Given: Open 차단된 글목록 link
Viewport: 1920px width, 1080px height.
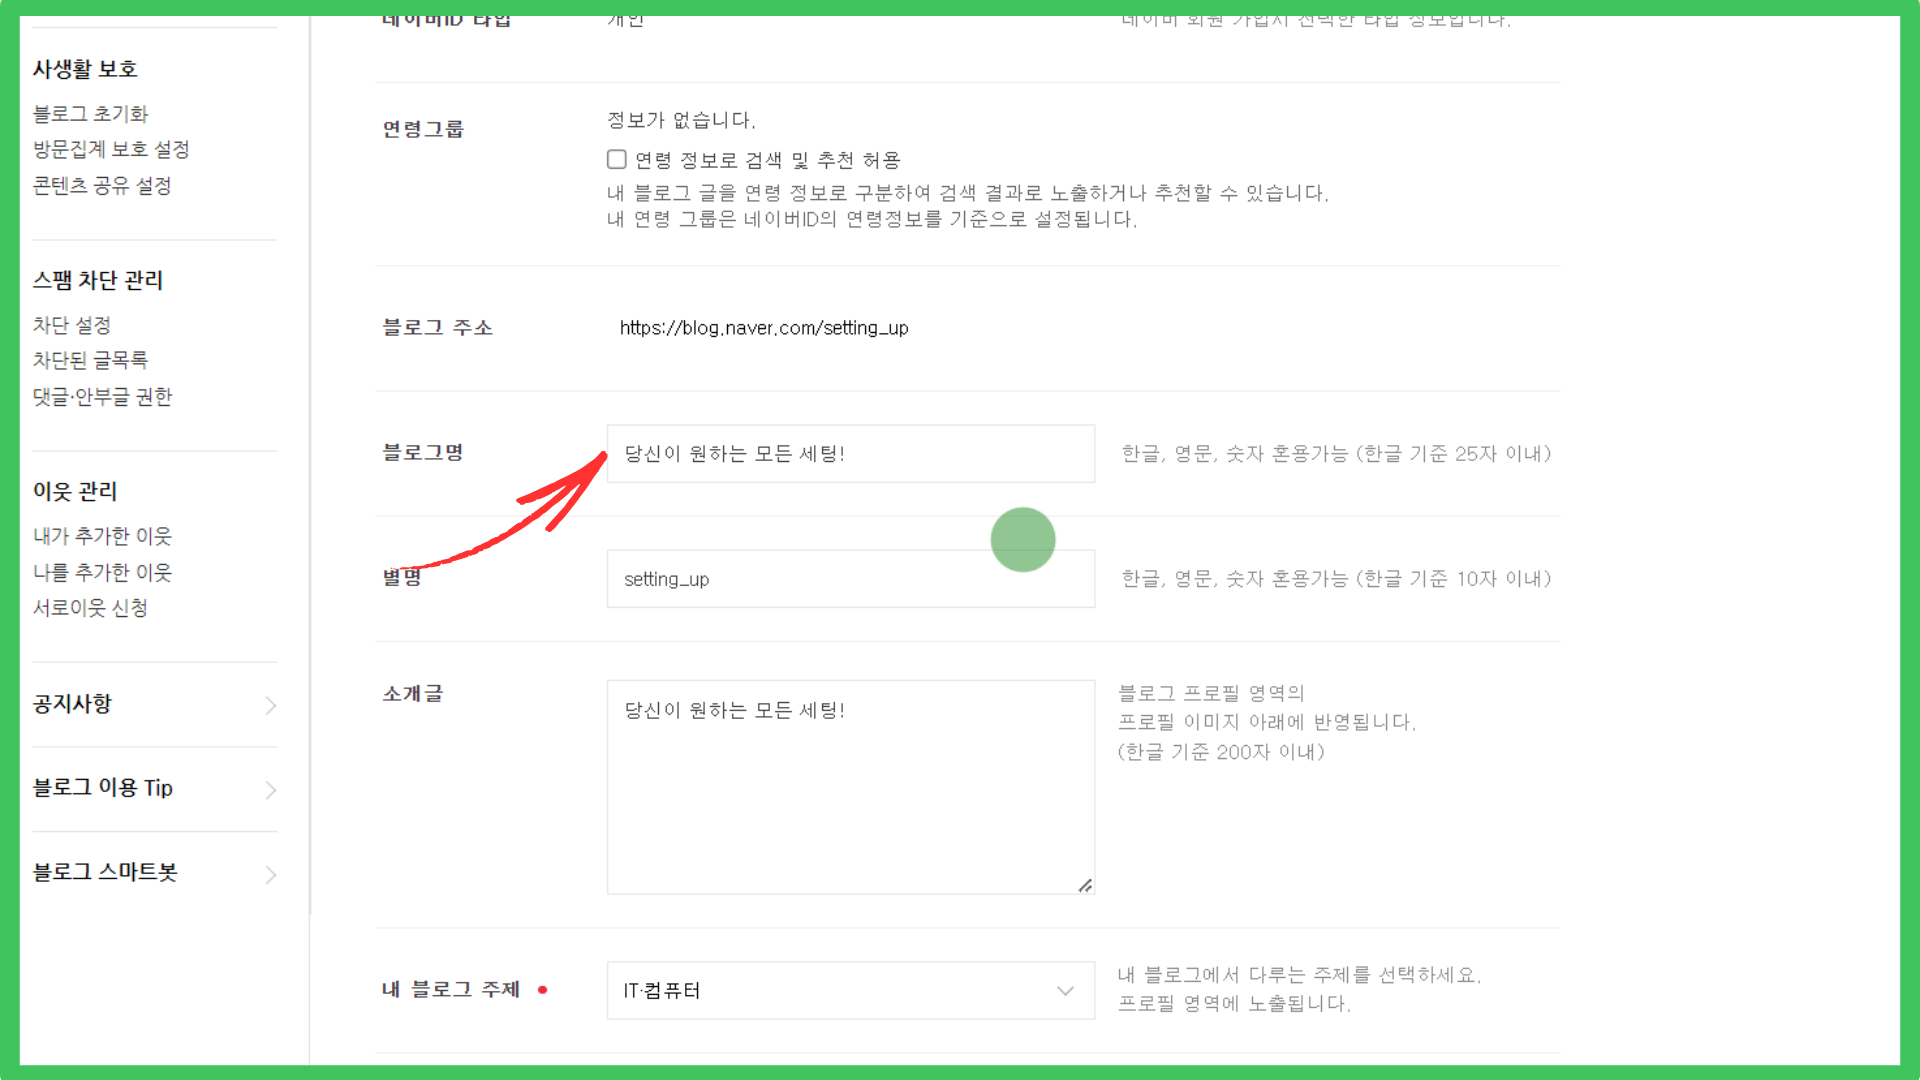Looking at the screenshot, I should [90, 360].
